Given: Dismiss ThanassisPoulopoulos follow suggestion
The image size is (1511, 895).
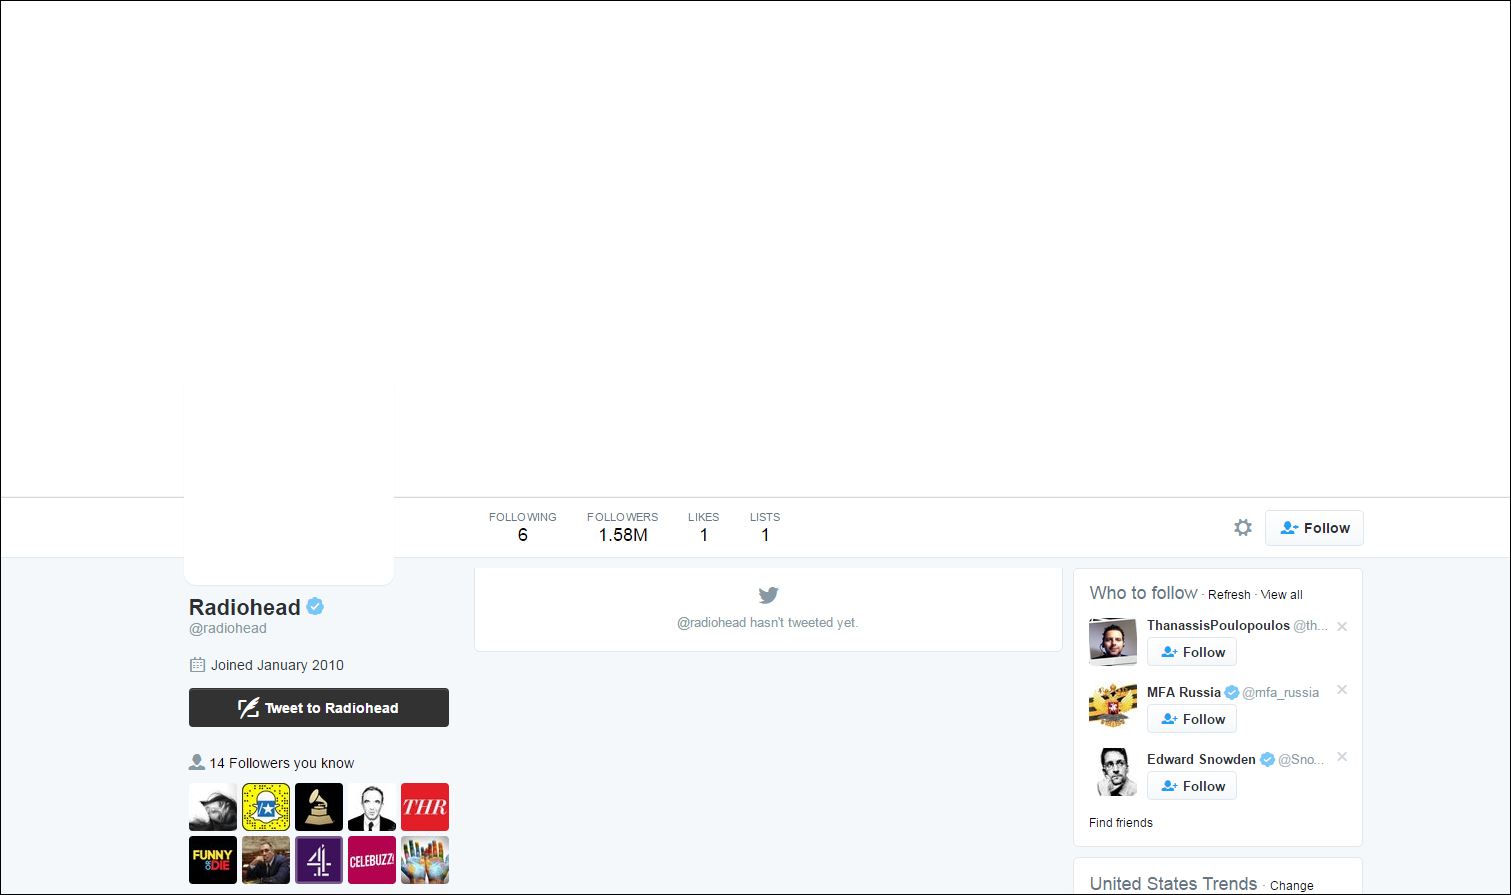Looking at the screenshot, I should pyautogui.click(x=1342, y=627).
